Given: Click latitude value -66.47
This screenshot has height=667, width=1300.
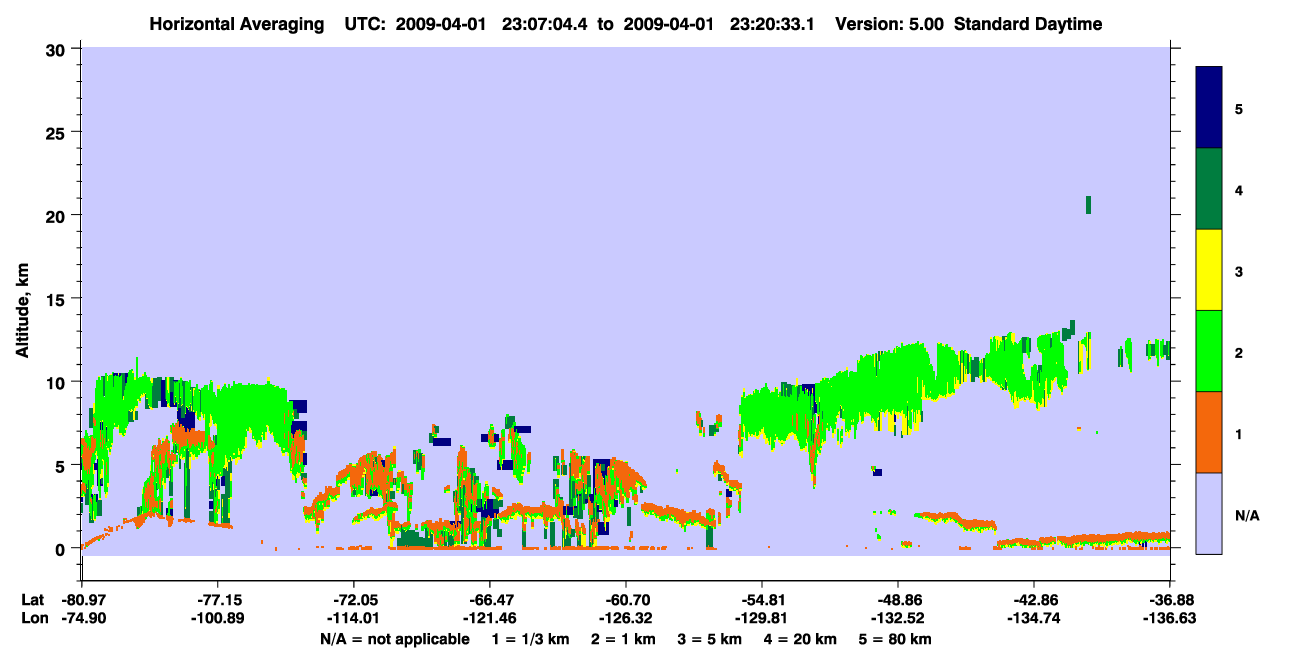Looking at the screenshot, I should [489, 600].
